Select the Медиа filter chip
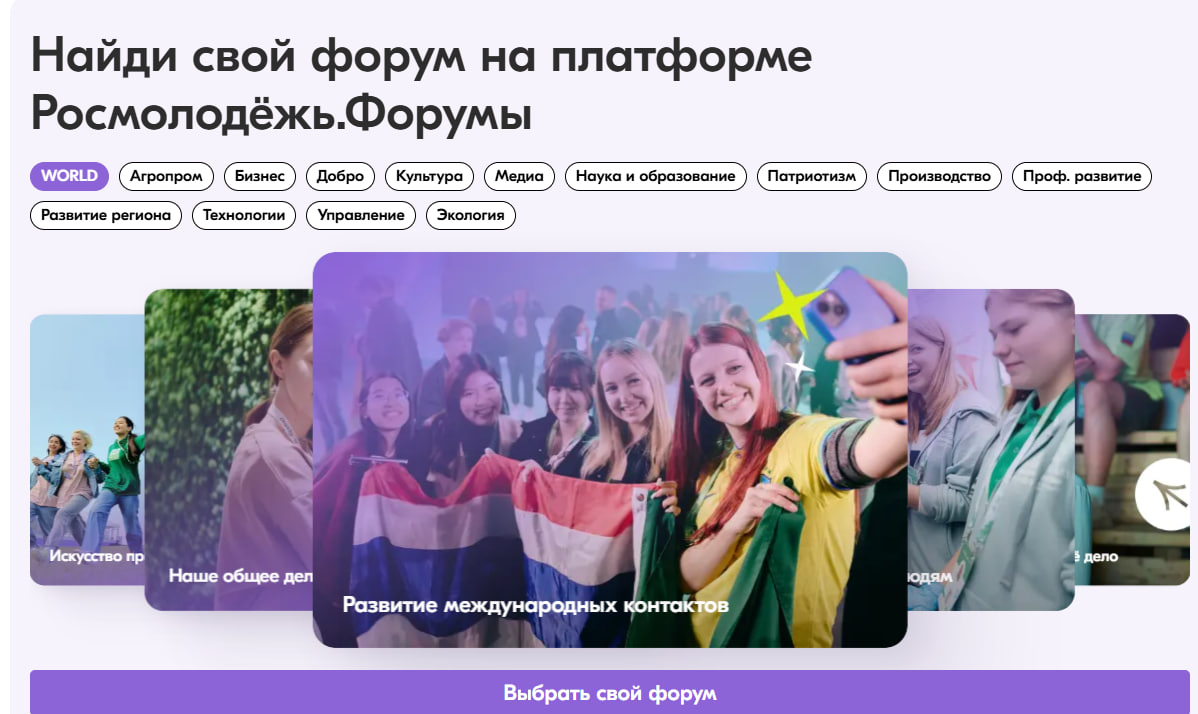Viewport: 1198px width, 714px height. click(x=519, y=176)
